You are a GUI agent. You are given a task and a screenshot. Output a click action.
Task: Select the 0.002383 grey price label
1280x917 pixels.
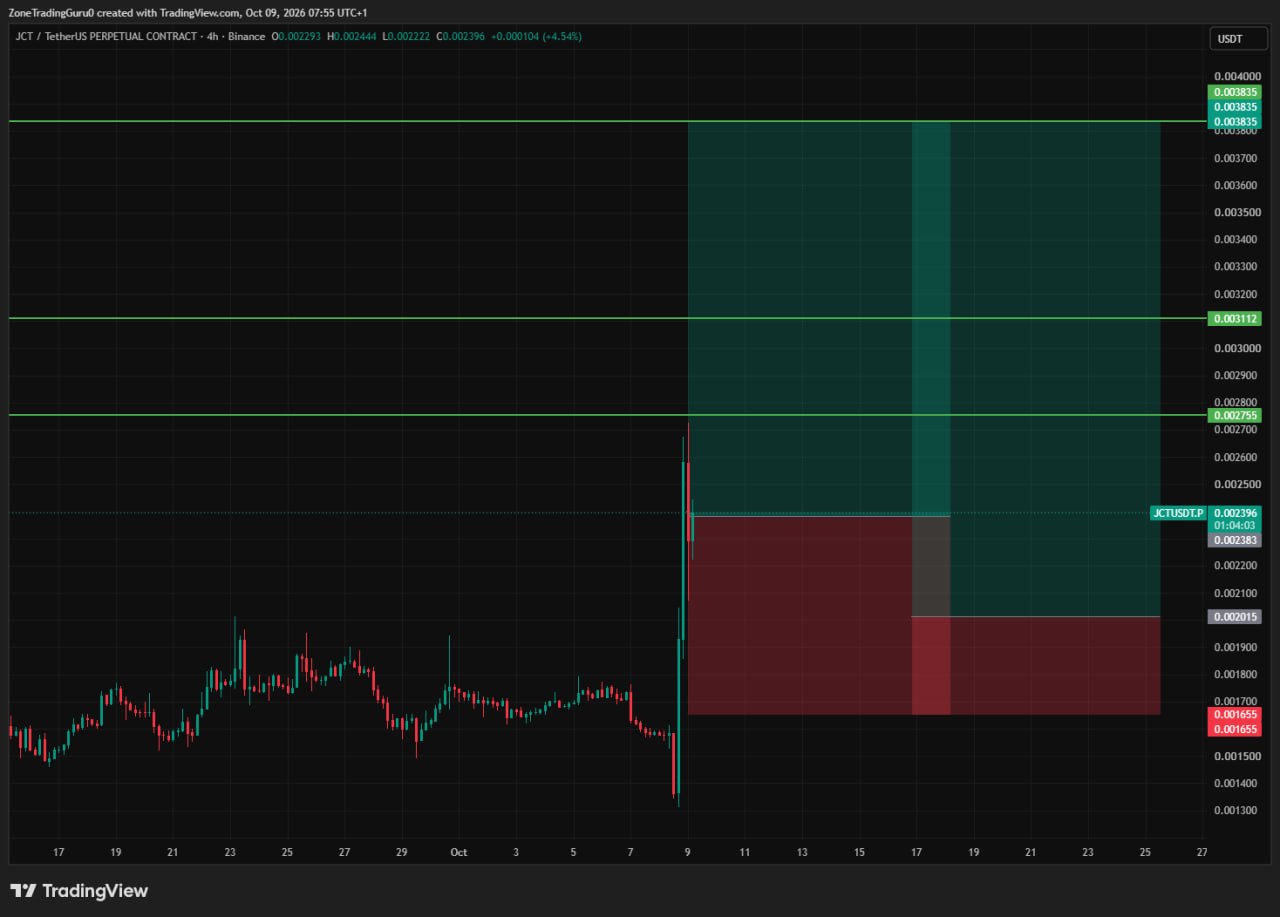(x=1235, y=540)
